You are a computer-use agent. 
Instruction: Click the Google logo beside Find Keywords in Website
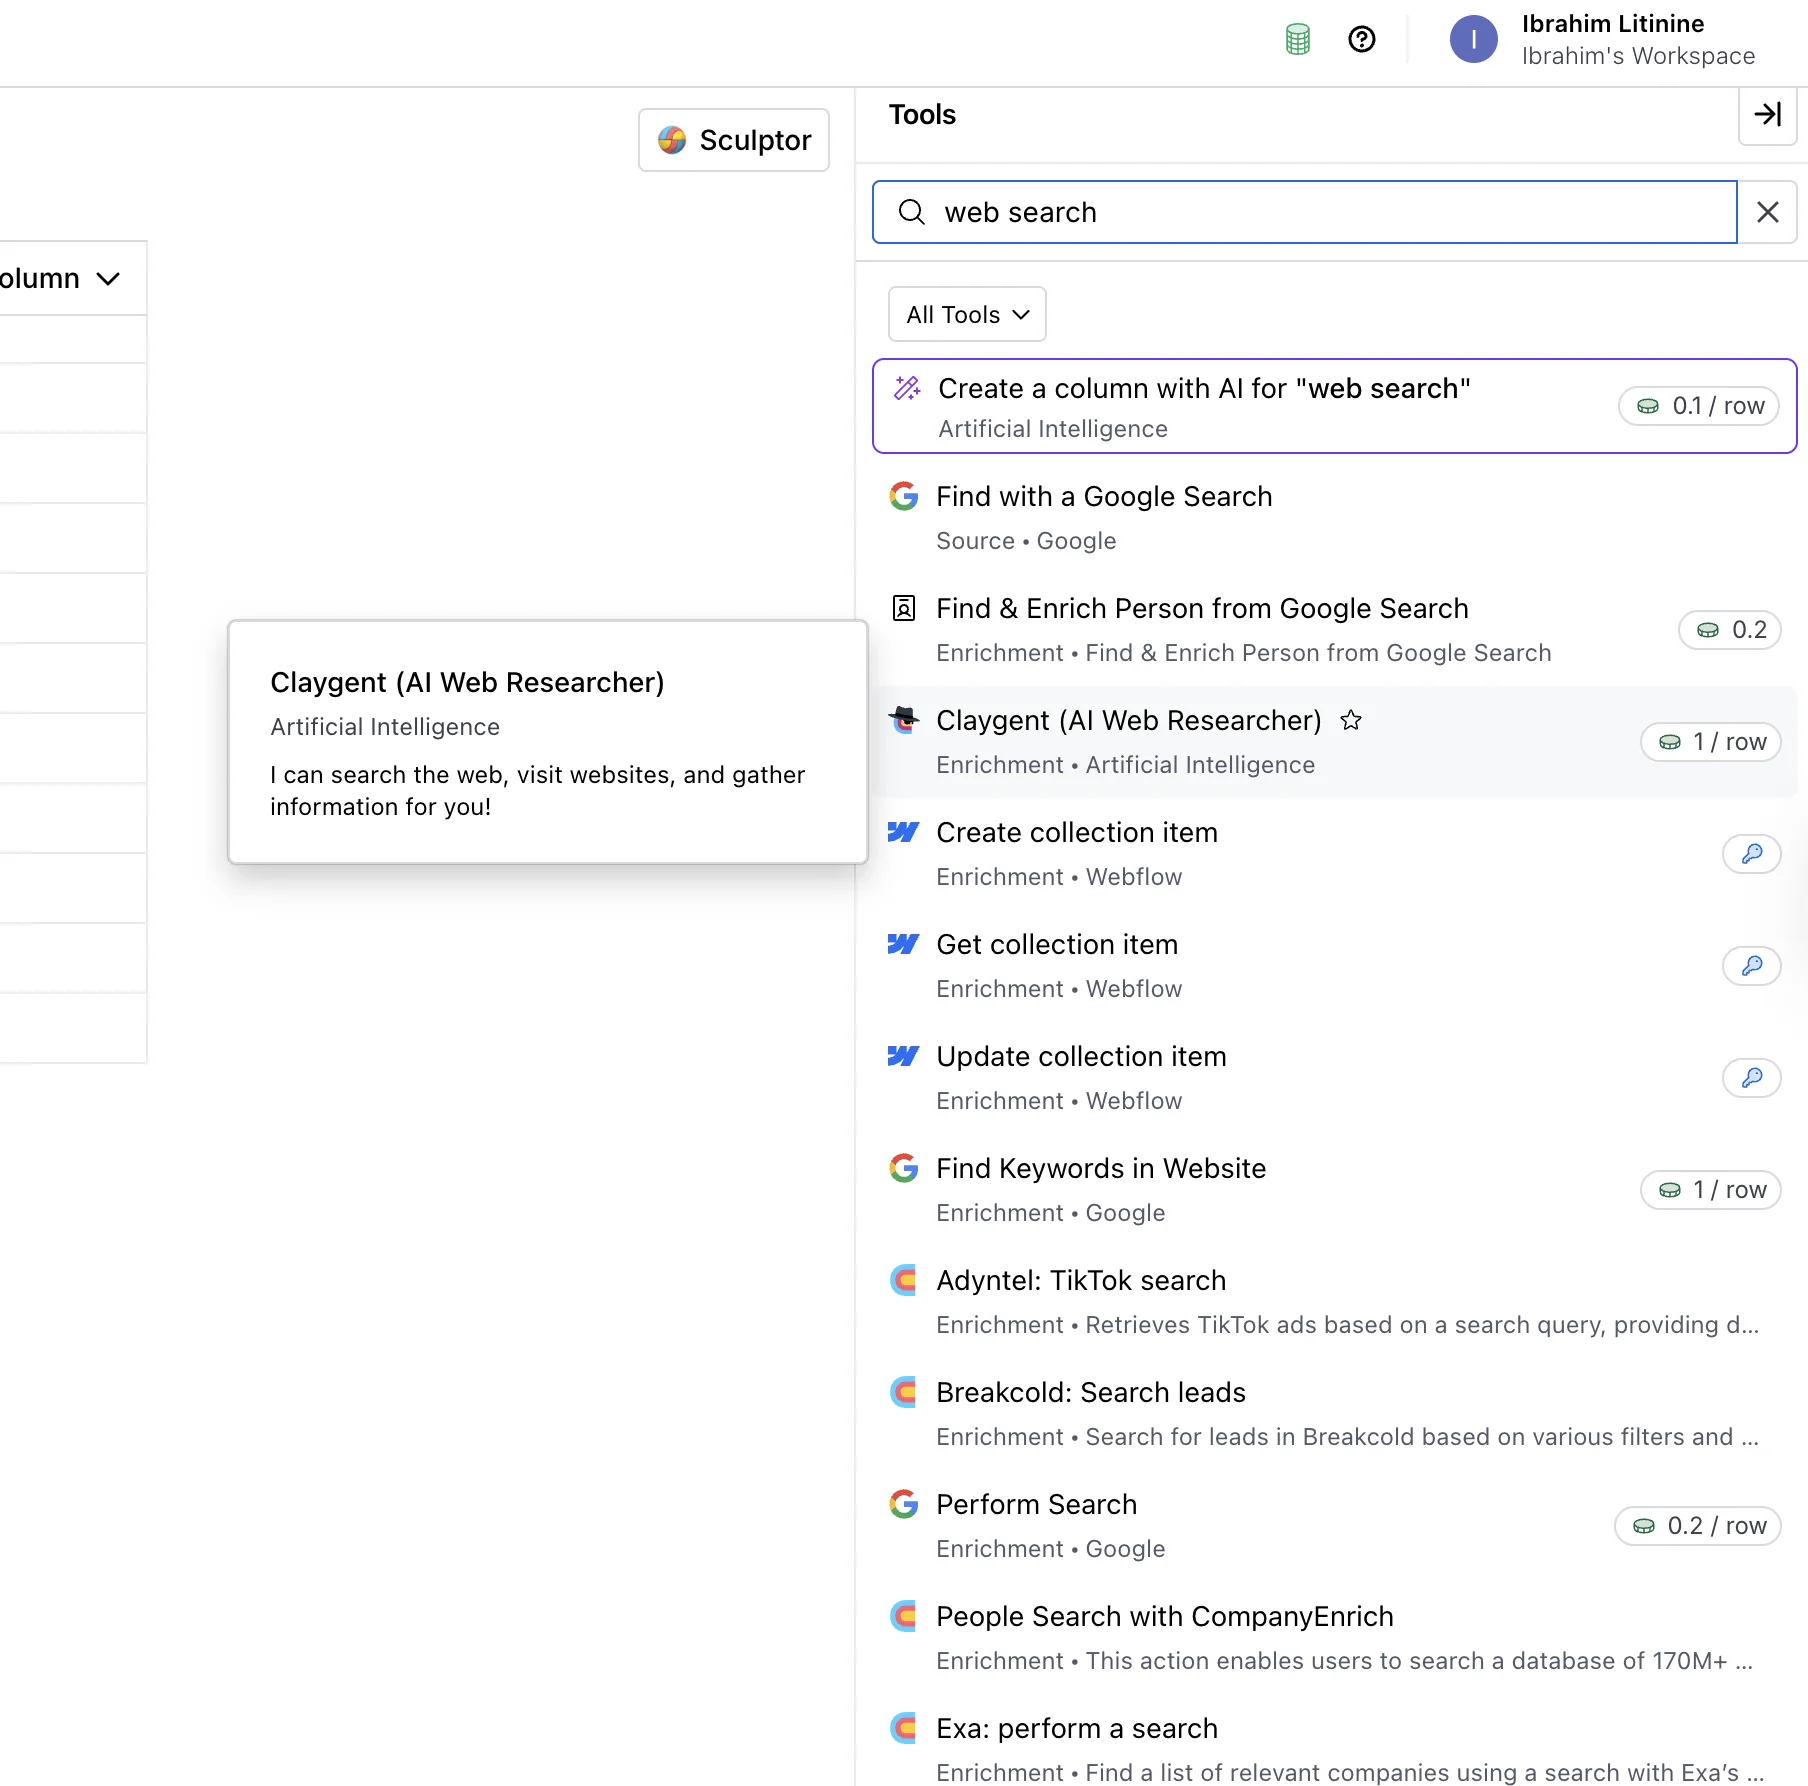[x=904, y=1168]
